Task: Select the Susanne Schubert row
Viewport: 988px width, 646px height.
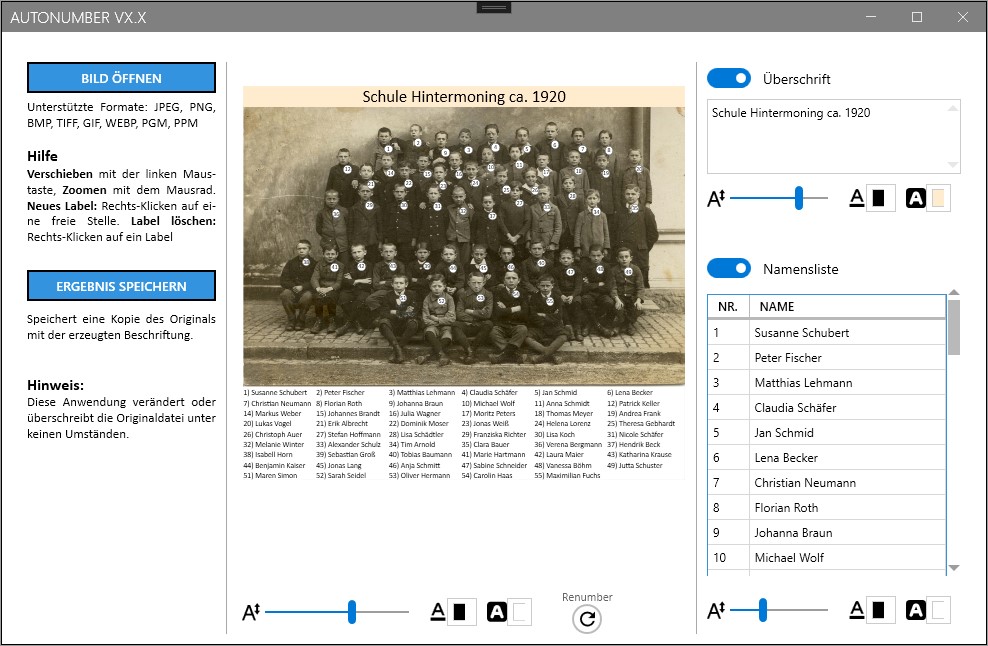Action: point(827,332)
